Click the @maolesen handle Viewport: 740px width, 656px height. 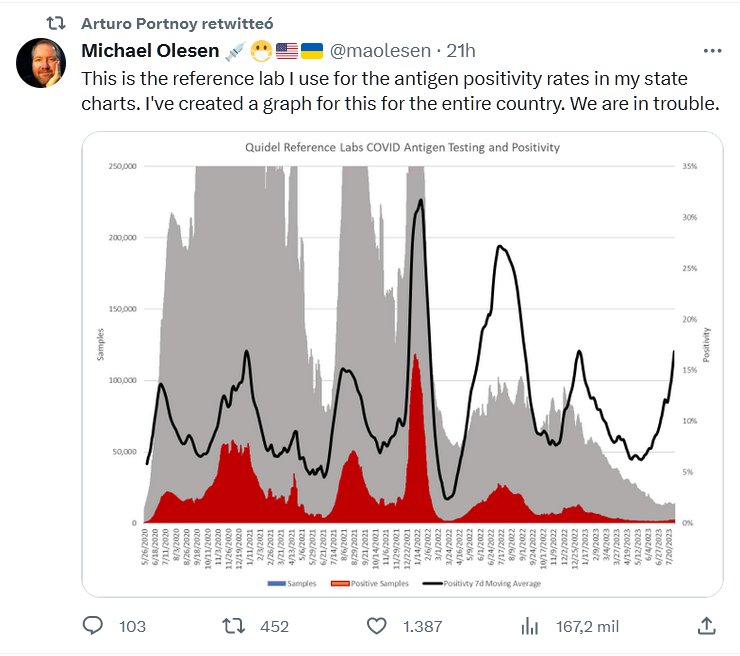[x=374, y=51]
